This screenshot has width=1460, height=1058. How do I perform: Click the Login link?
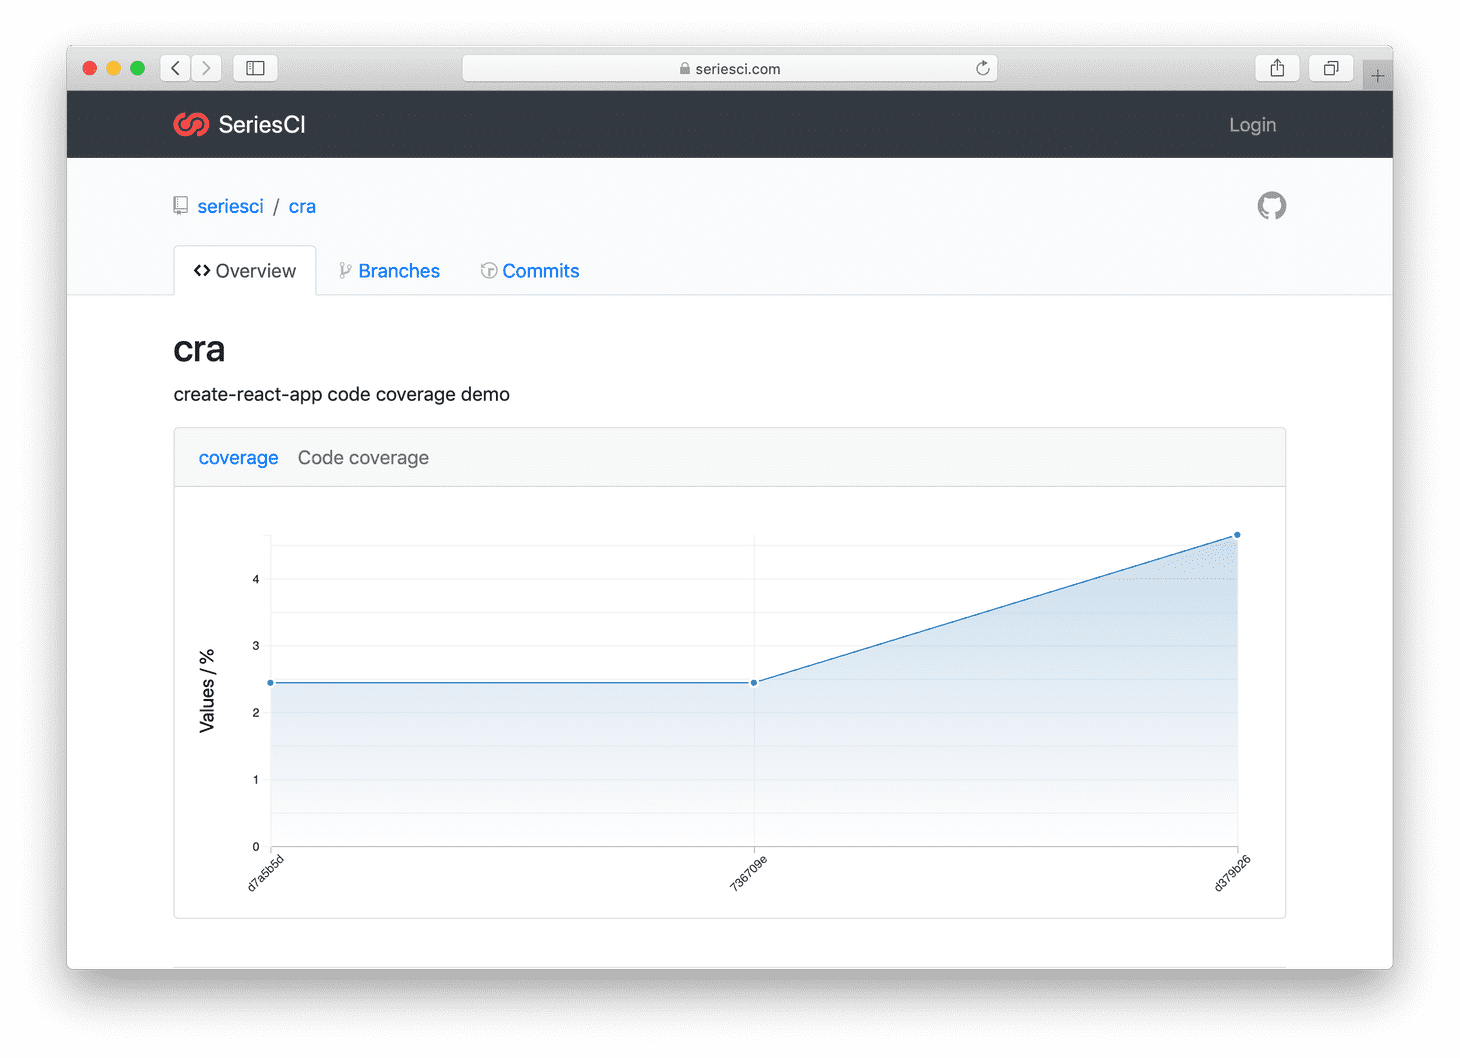1252,124
